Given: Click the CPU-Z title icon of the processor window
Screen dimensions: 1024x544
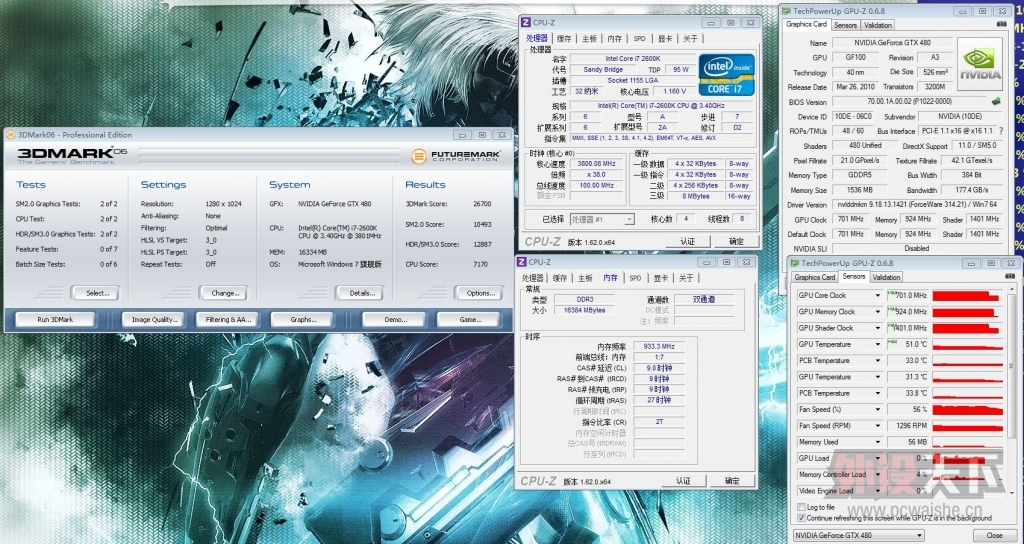Looking at the screenshot, I should point(525,23).
